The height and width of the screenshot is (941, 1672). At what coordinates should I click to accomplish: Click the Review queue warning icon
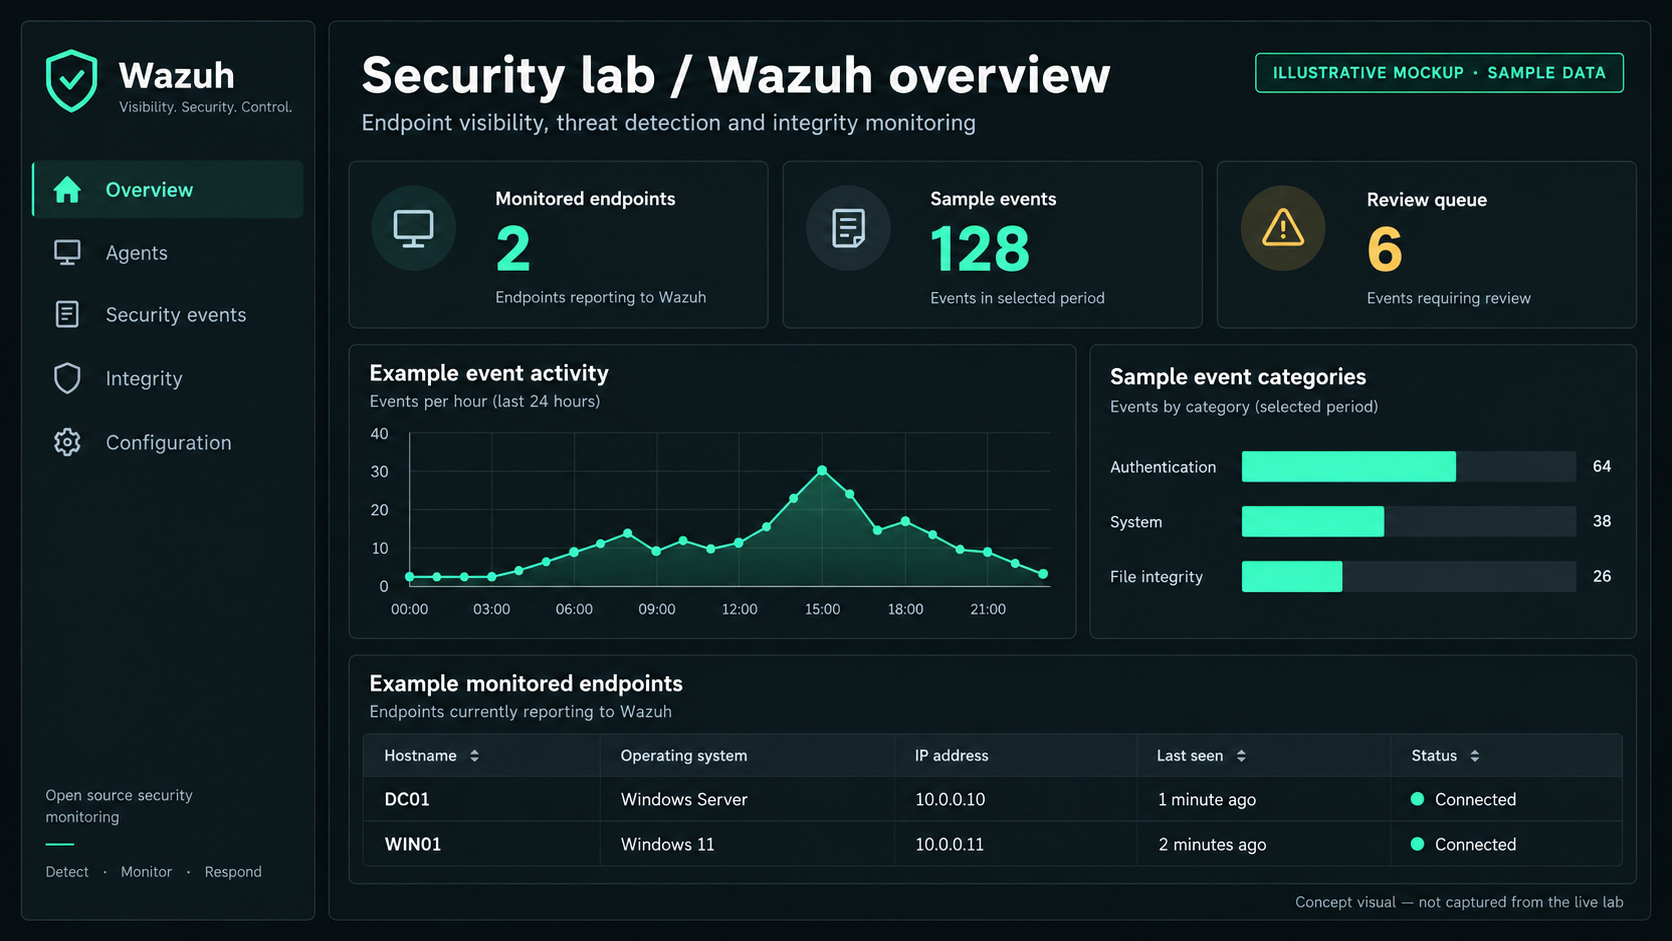[1283, 228]
